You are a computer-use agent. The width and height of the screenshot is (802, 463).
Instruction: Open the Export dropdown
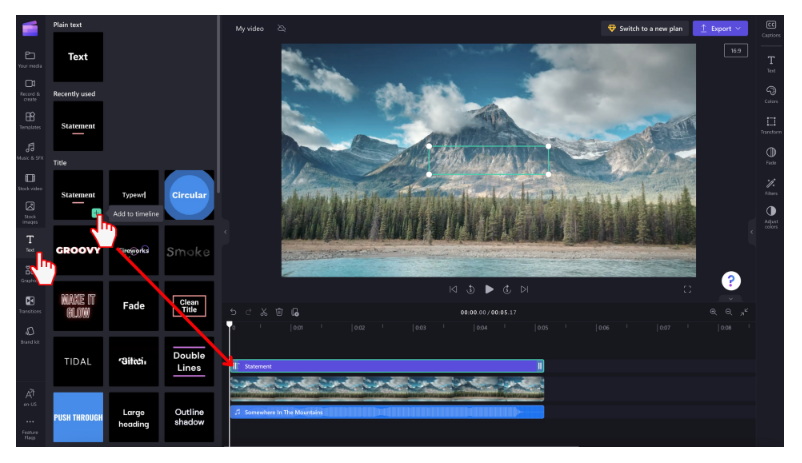pos(720,29)
